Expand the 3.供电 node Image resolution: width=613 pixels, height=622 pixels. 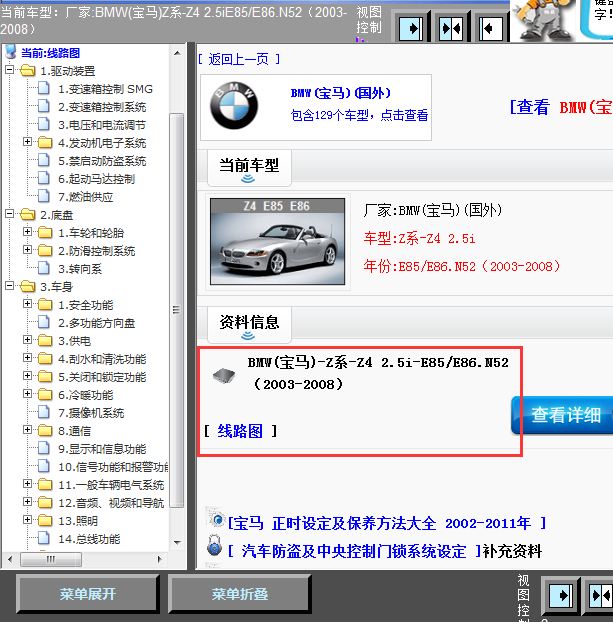27,340
